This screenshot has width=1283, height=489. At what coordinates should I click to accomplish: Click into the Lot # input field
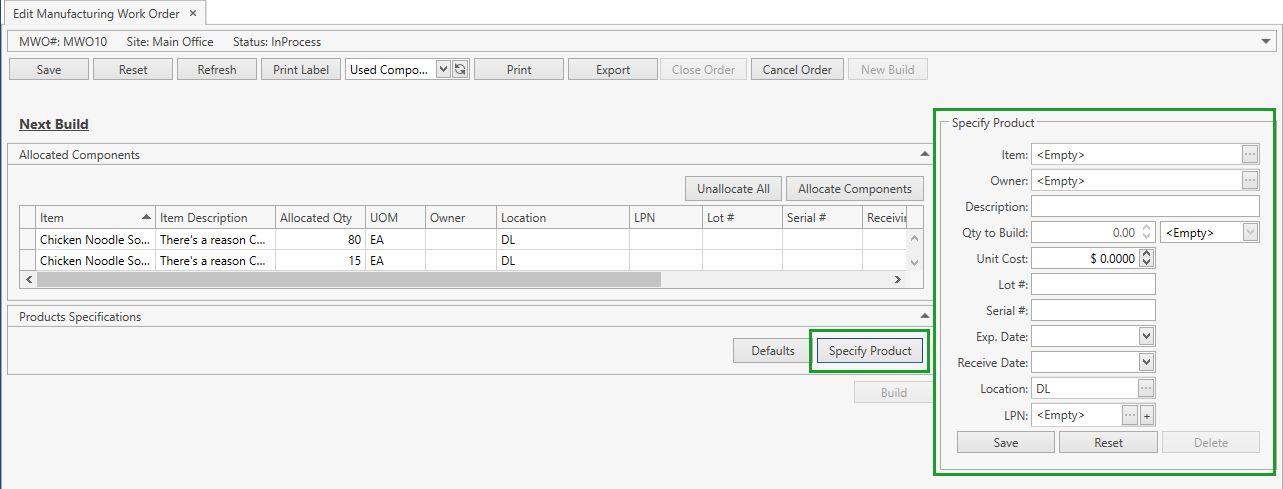point(1093,284)
